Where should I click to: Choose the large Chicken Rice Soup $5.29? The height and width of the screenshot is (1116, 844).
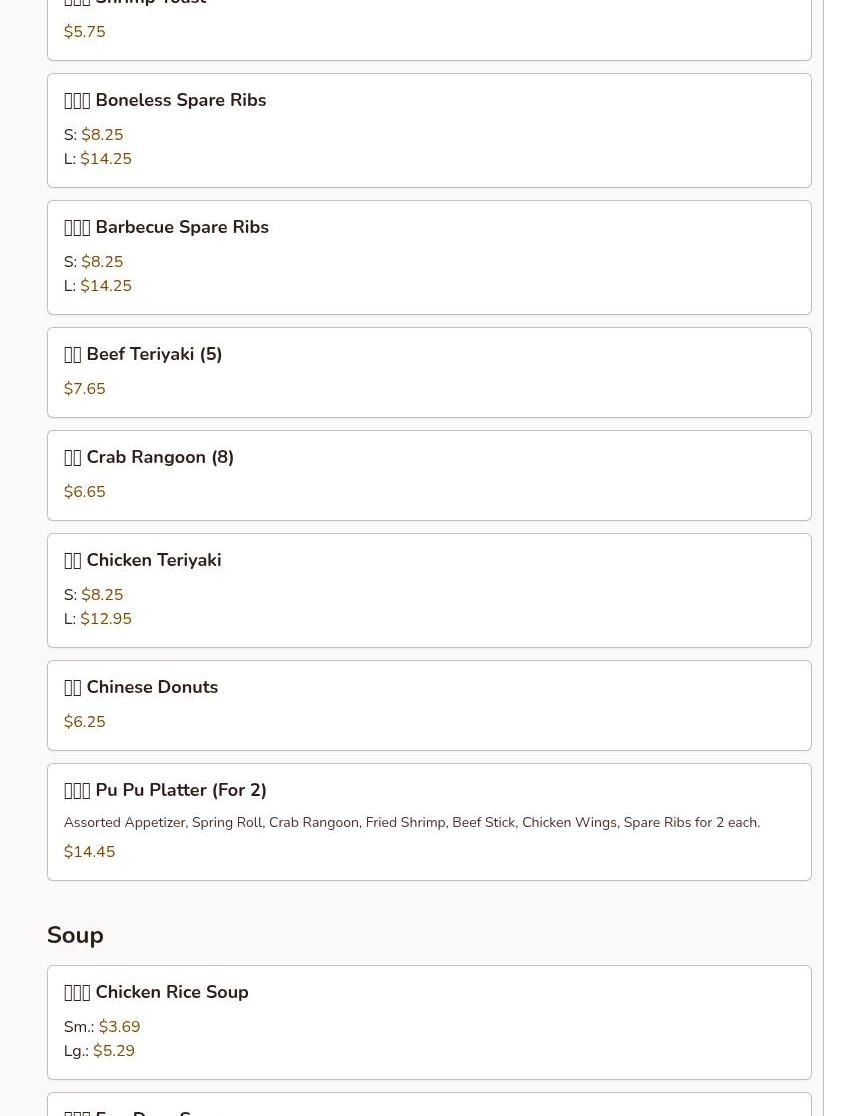point(113,1051)
